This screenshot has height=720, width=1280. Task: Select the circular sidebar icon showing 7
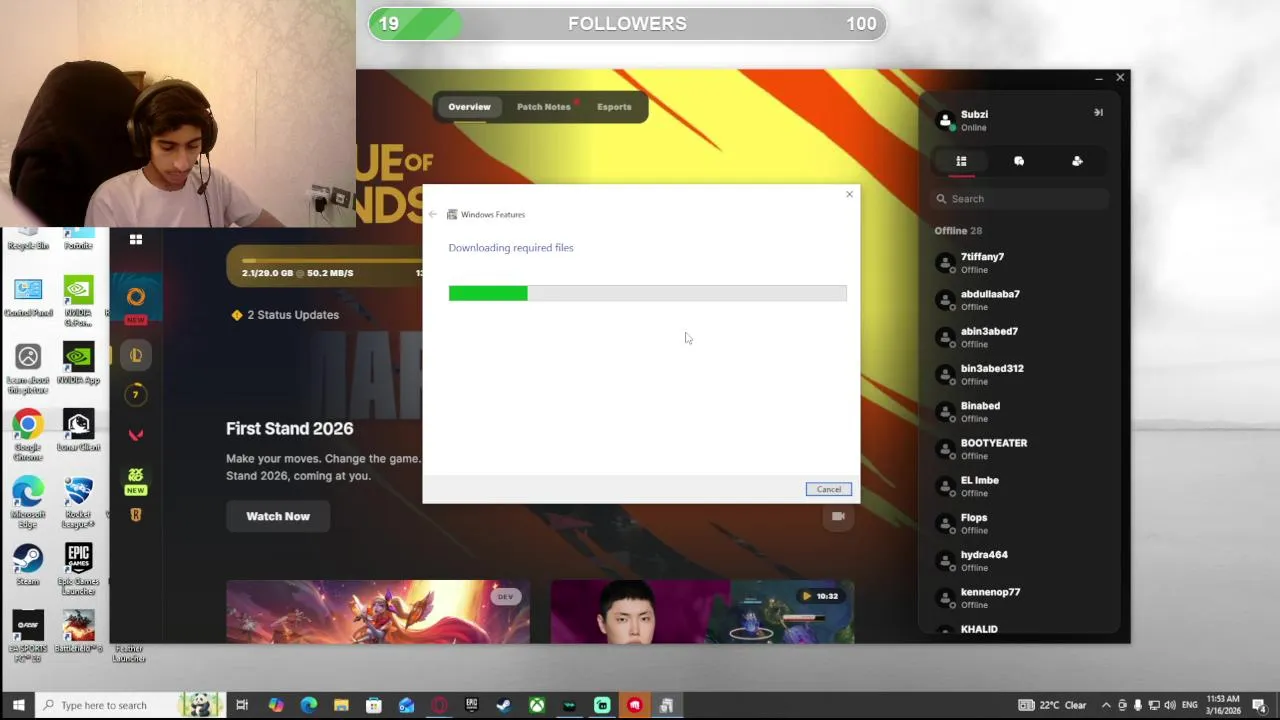tap(136, 395)
